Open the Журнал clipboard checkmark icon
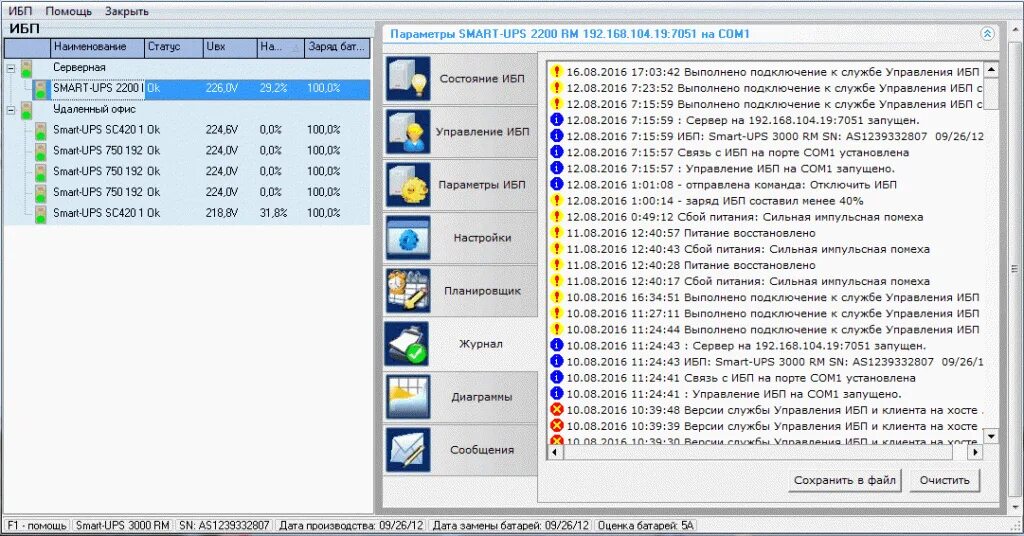This screenshot has height=536, width=1024. pos(408,343)
